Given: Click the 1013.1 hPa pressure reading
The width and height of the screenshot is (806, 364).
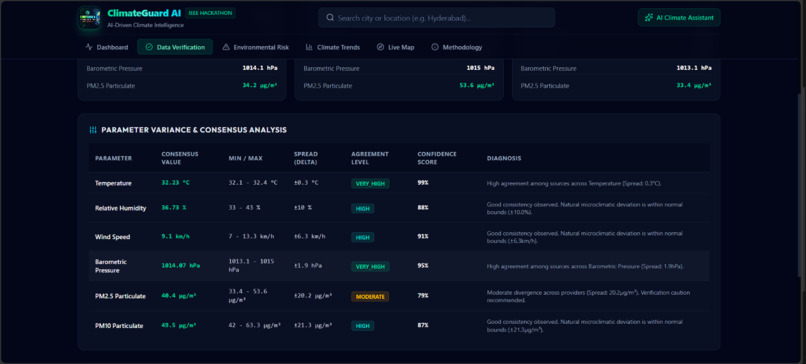Looking at the screenshot, I should 694,68.
